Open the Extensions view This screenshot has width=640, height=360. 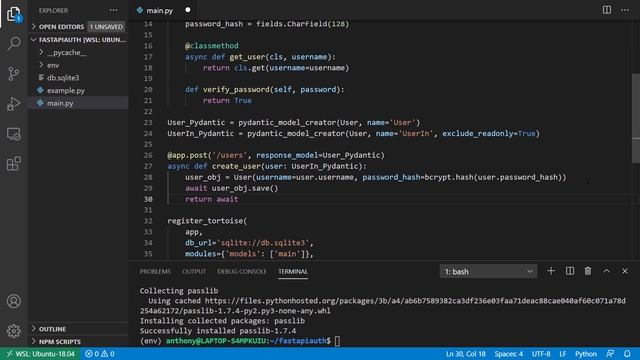tap(13, 164)
